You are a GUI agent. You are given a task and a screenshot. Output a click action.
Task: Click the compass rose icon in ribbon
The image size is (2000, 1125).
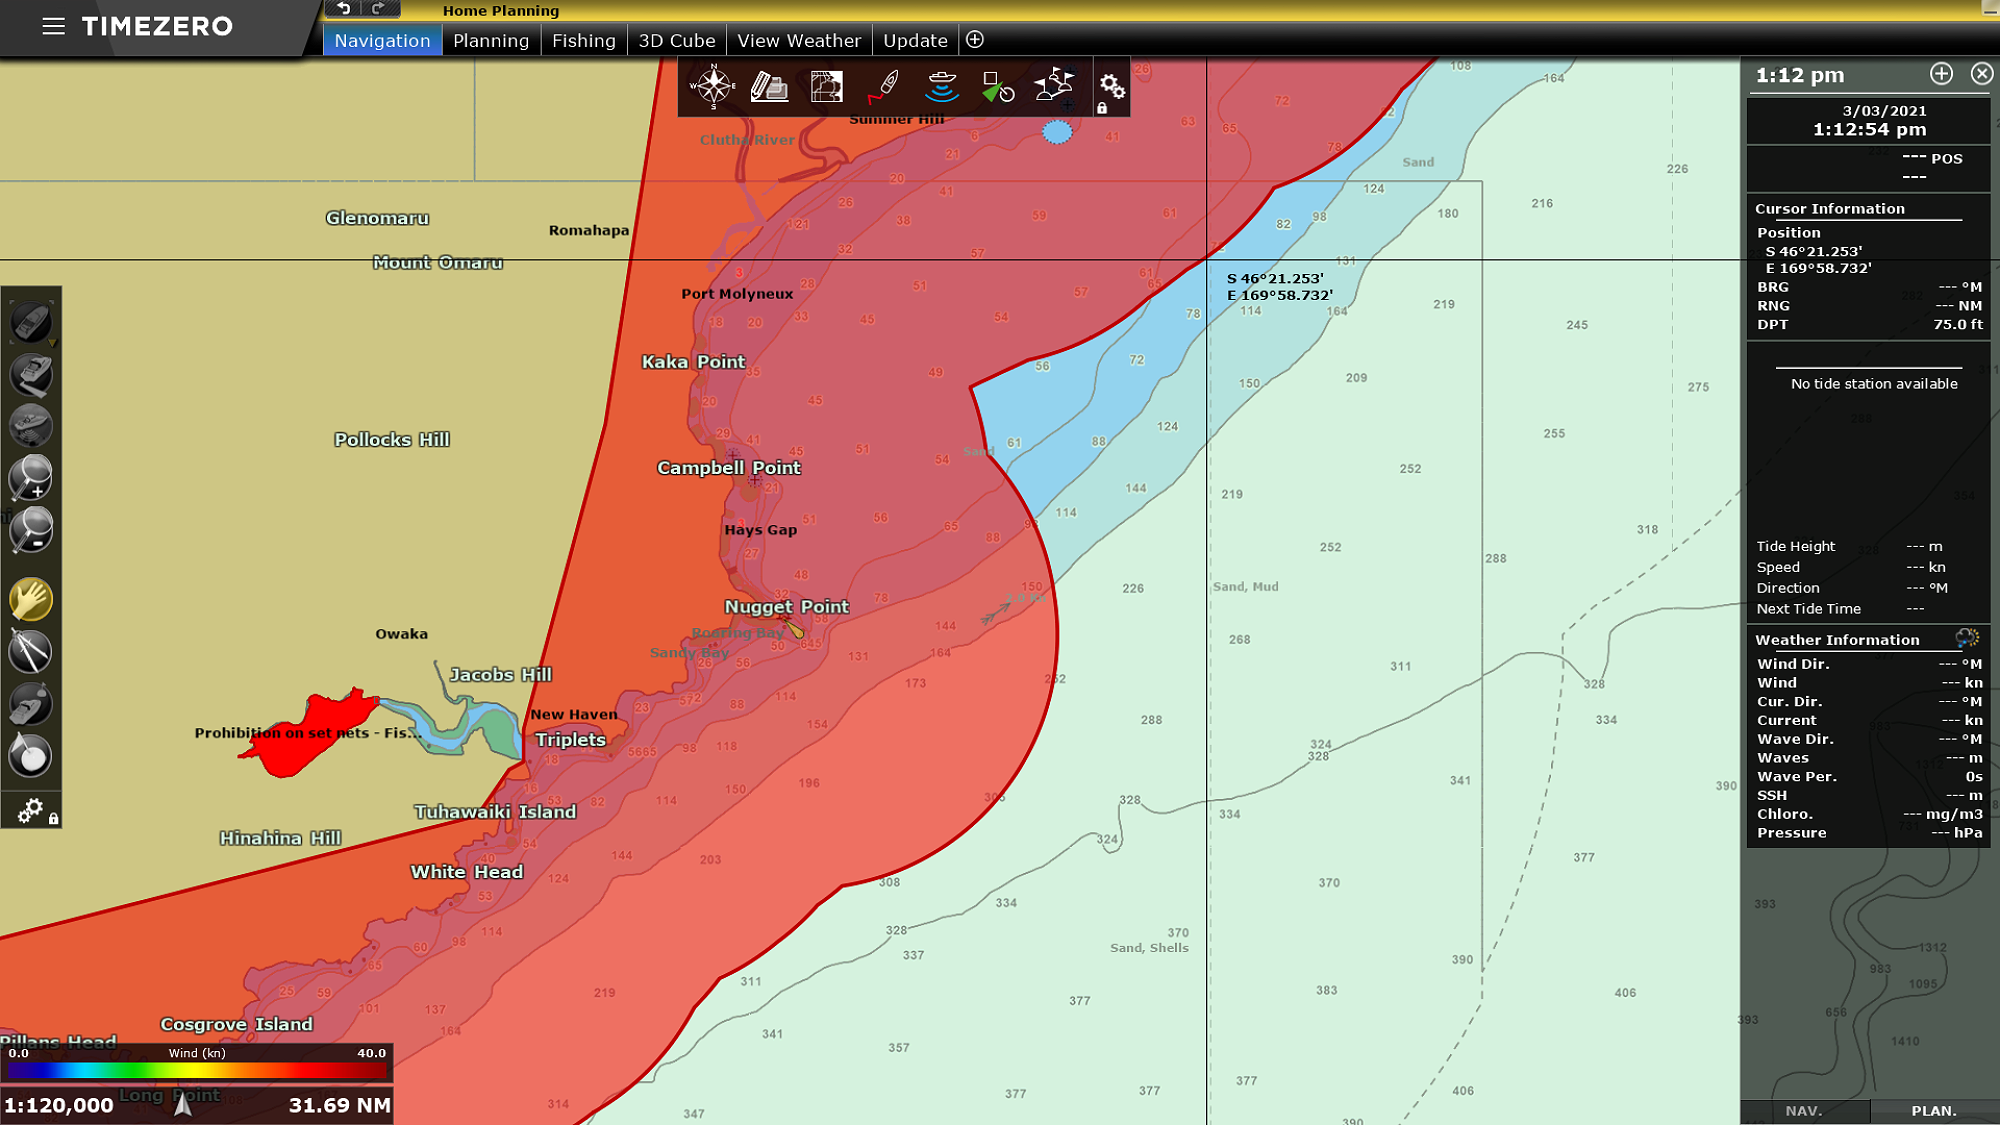click(x=713, y=87)
